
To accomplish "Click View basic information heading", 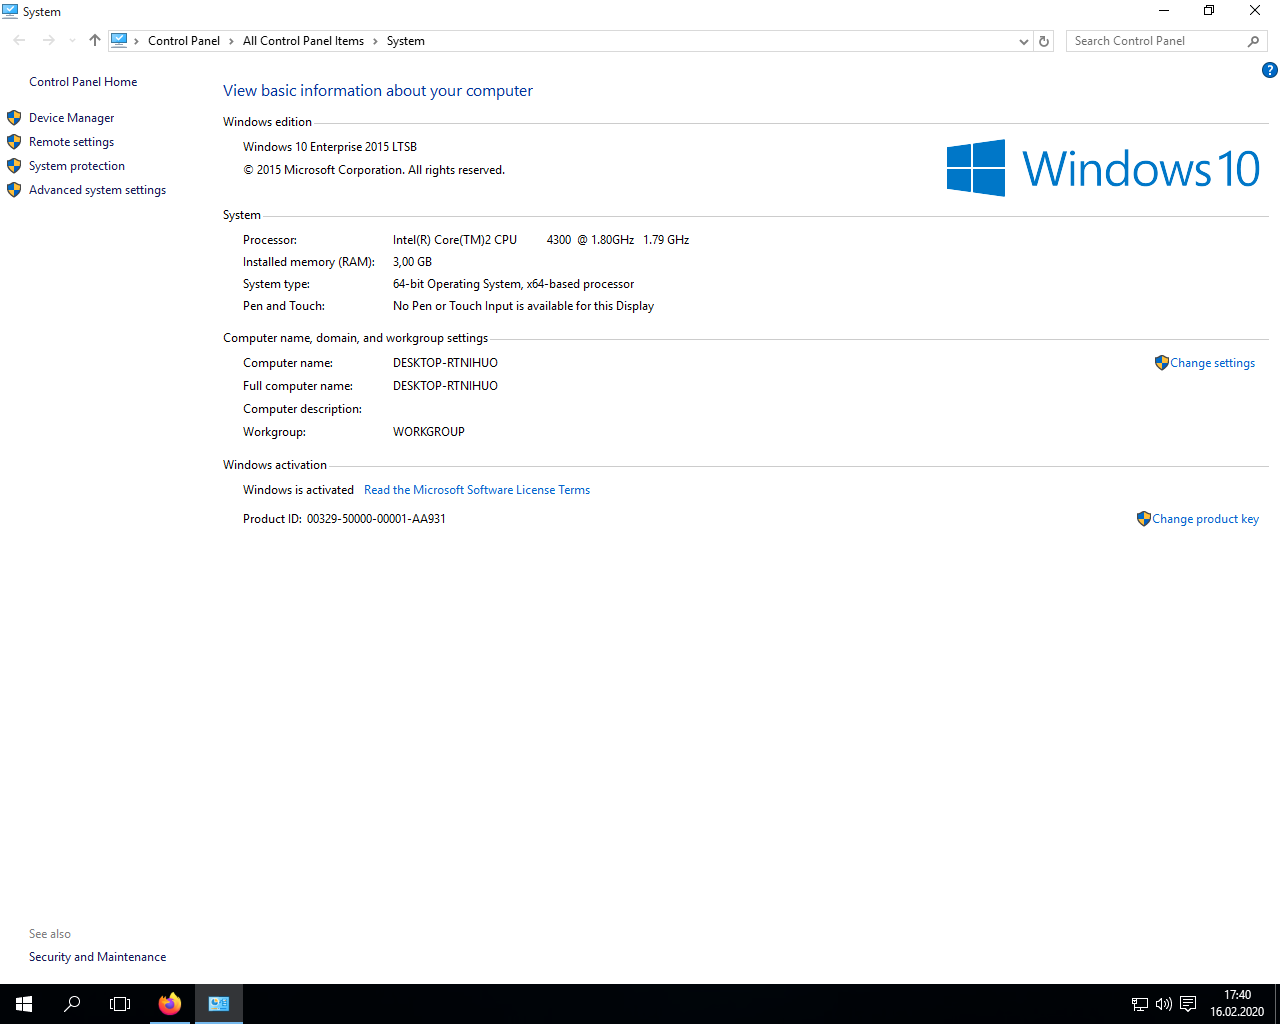I will (378, 91).
